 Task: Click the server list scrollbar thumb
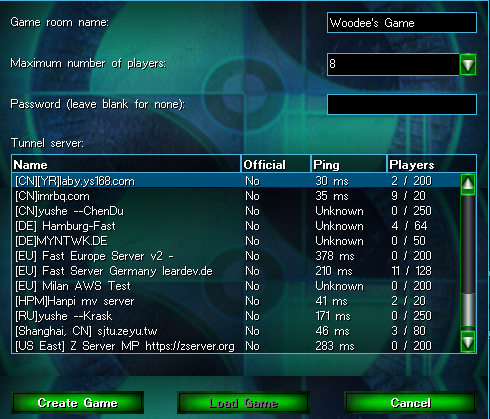click(x=468, y=310)
